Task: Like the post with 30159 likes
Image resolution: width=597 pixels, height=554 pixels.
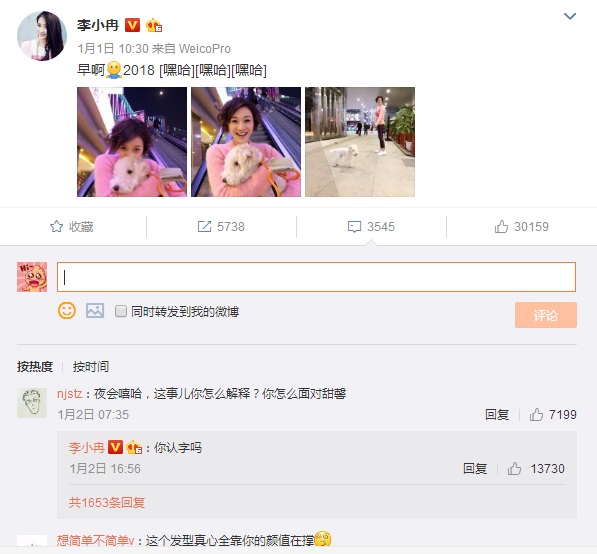Action: pos(501,227)
